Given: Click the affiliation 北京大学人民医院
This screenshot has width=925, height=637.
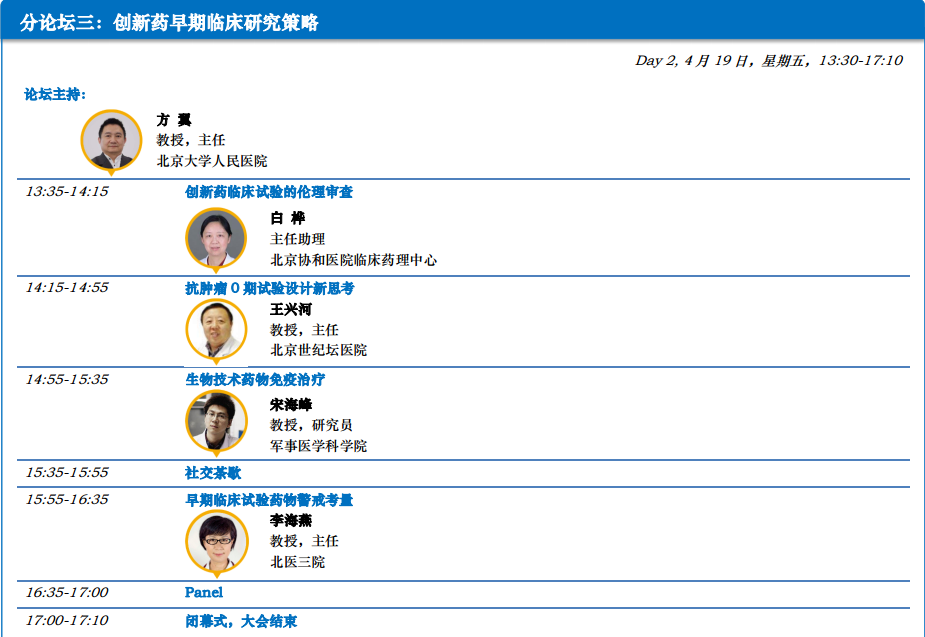Looking at the screenshot, I should point(212,160).
